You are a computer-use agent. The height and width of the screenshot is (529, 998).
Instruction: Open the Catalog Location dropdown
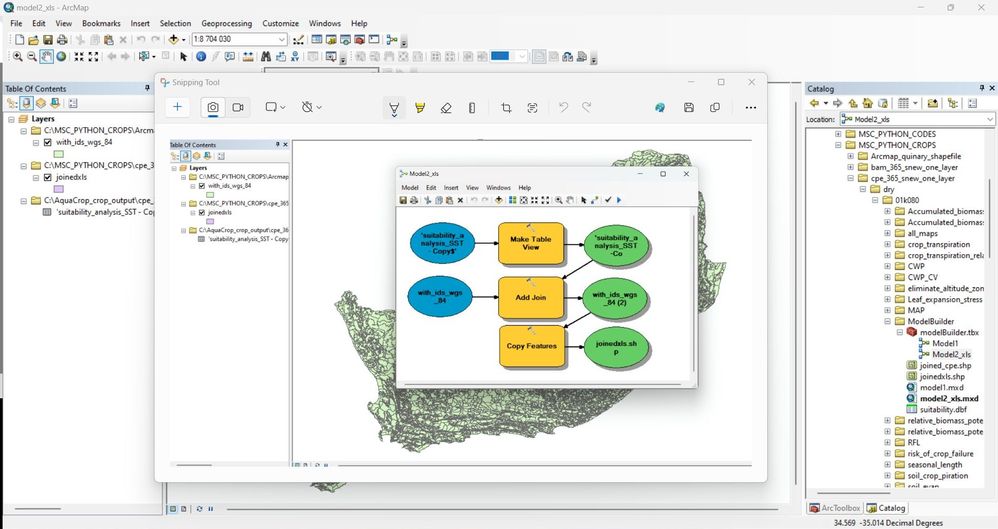click(x=990, y=119)
